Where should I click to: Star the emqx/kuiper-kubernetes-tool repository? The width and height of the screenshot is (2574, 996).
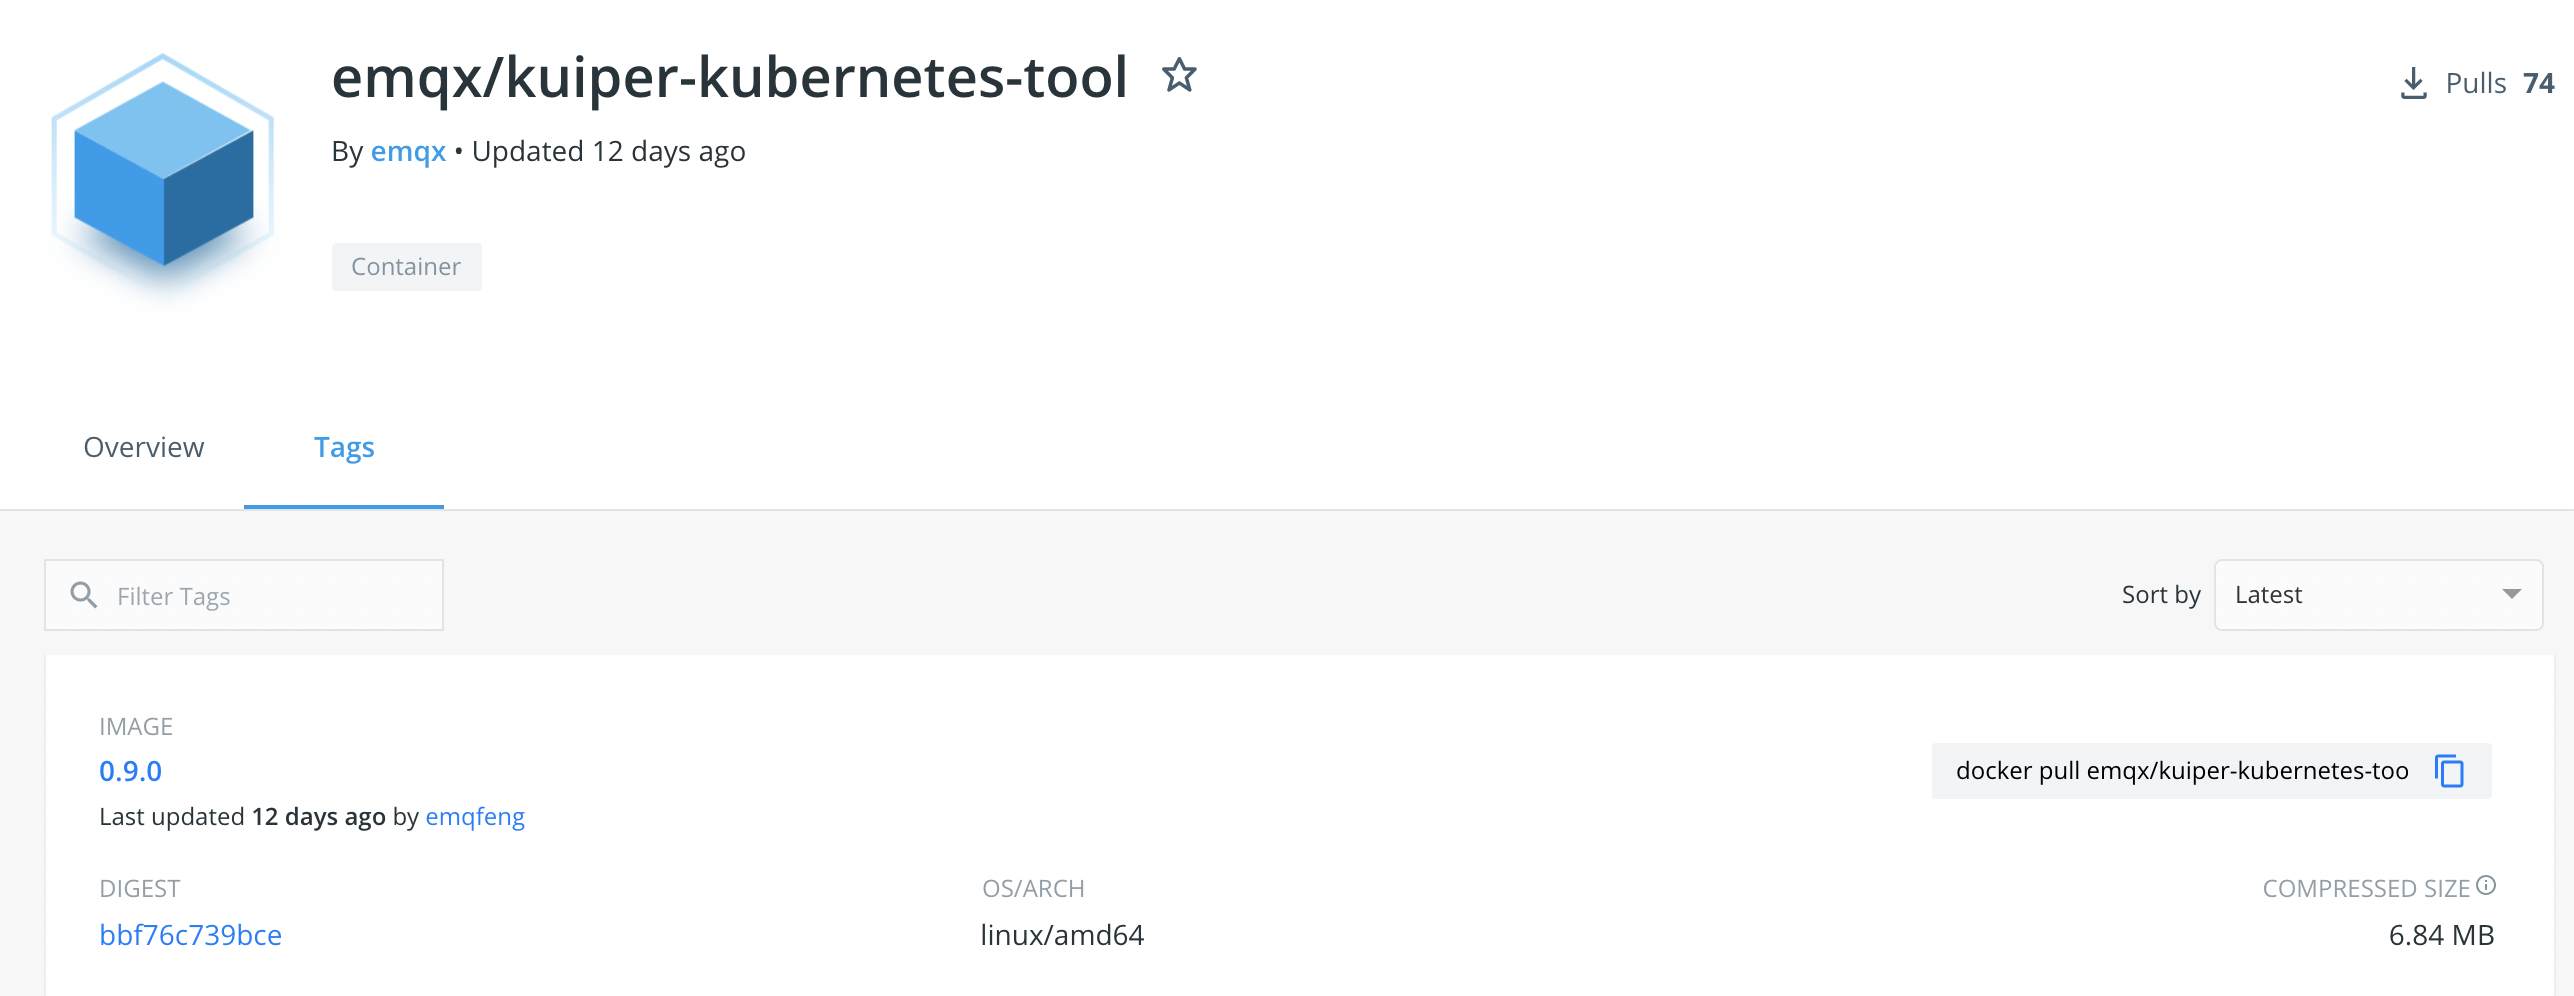1178,76
